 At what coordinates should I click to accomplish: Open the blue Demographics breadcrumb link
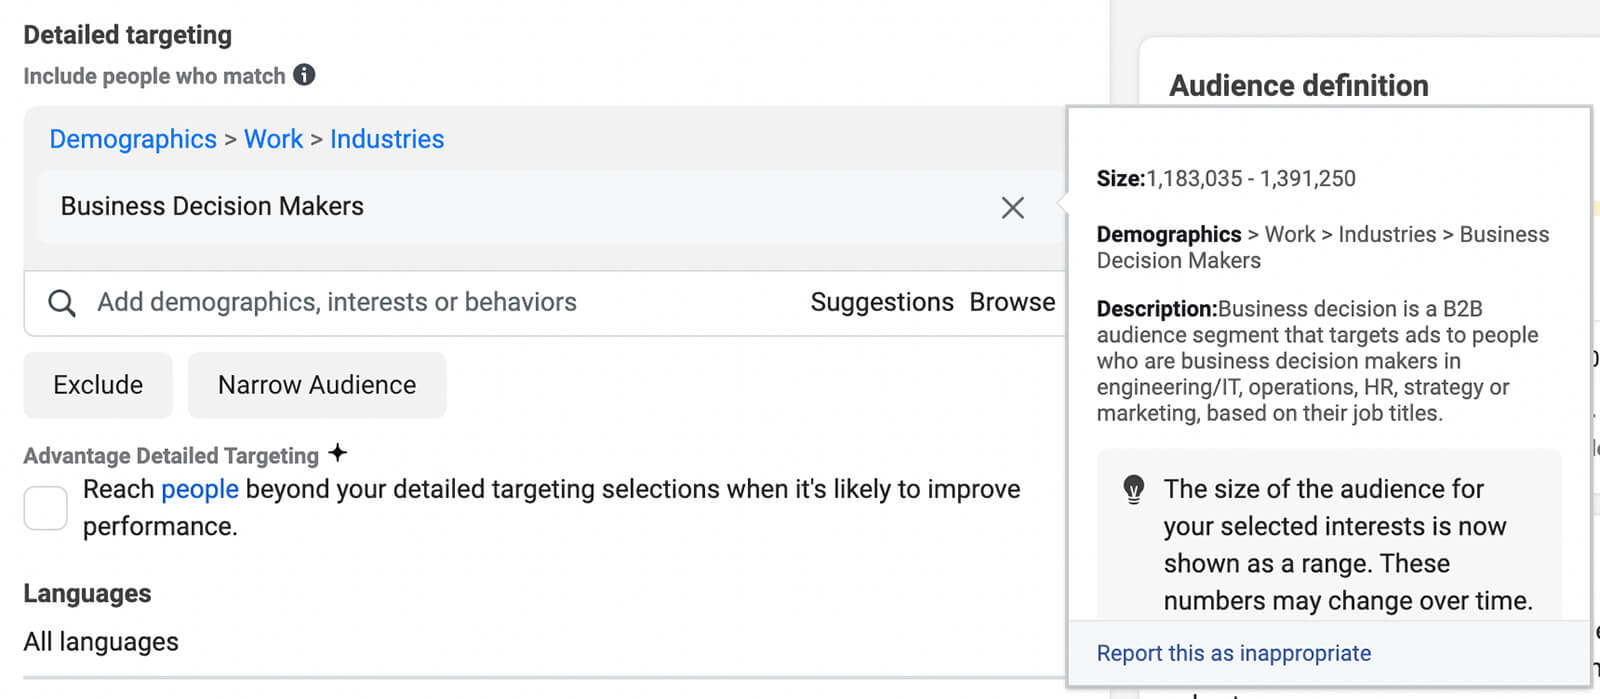pos(133,139)
